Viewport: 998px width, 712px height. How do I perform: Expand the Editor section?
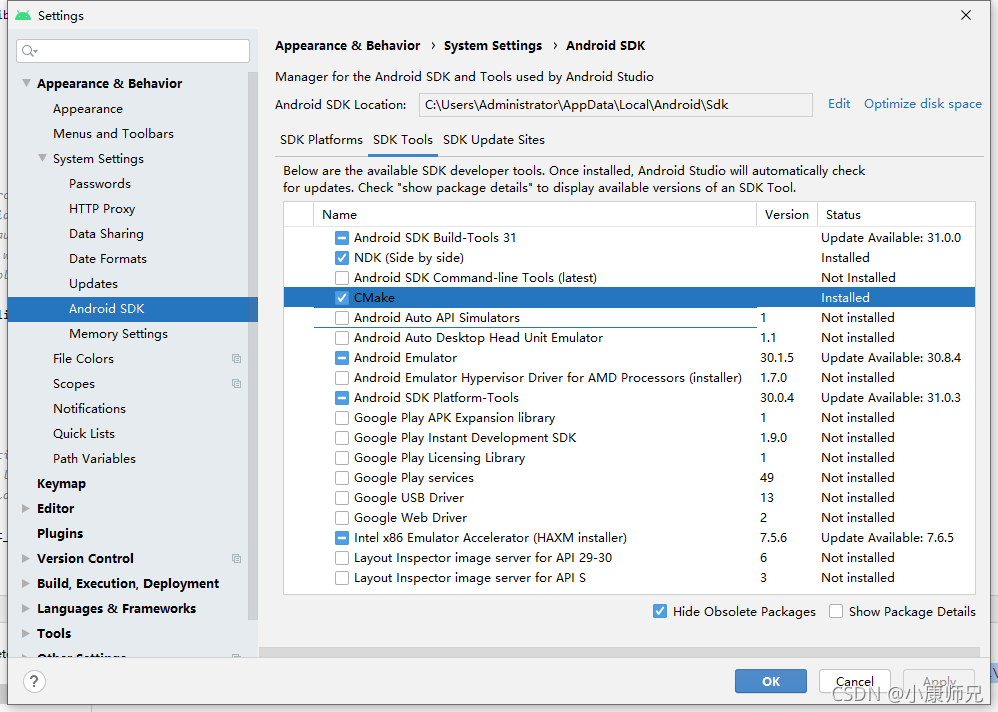coord(26,508)
